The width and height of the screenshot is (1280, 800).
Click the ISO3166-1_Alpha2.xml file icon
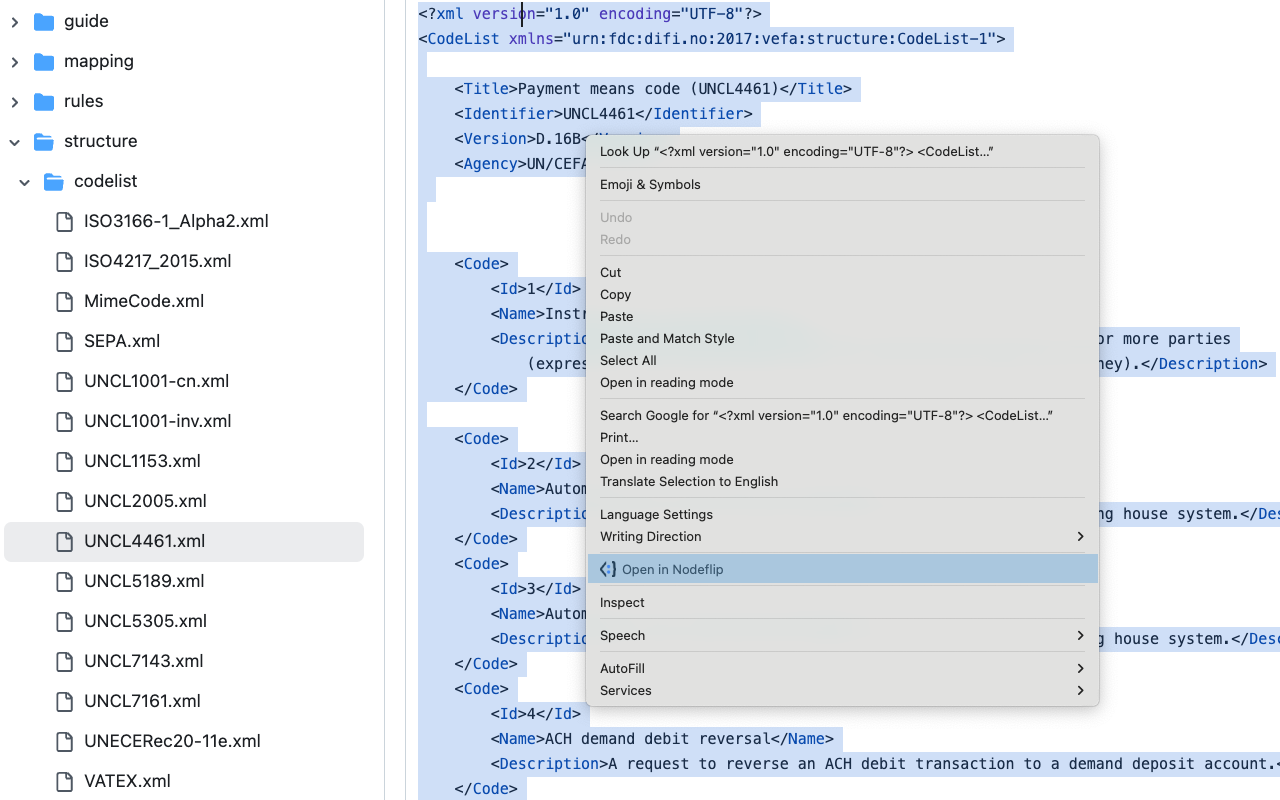64,221
